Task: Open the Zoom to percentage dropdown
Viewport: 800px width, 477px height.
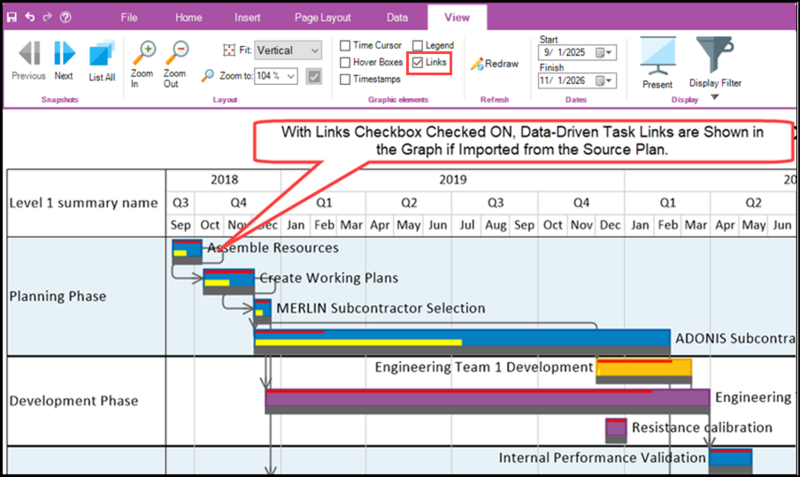Action: (291, 76)
